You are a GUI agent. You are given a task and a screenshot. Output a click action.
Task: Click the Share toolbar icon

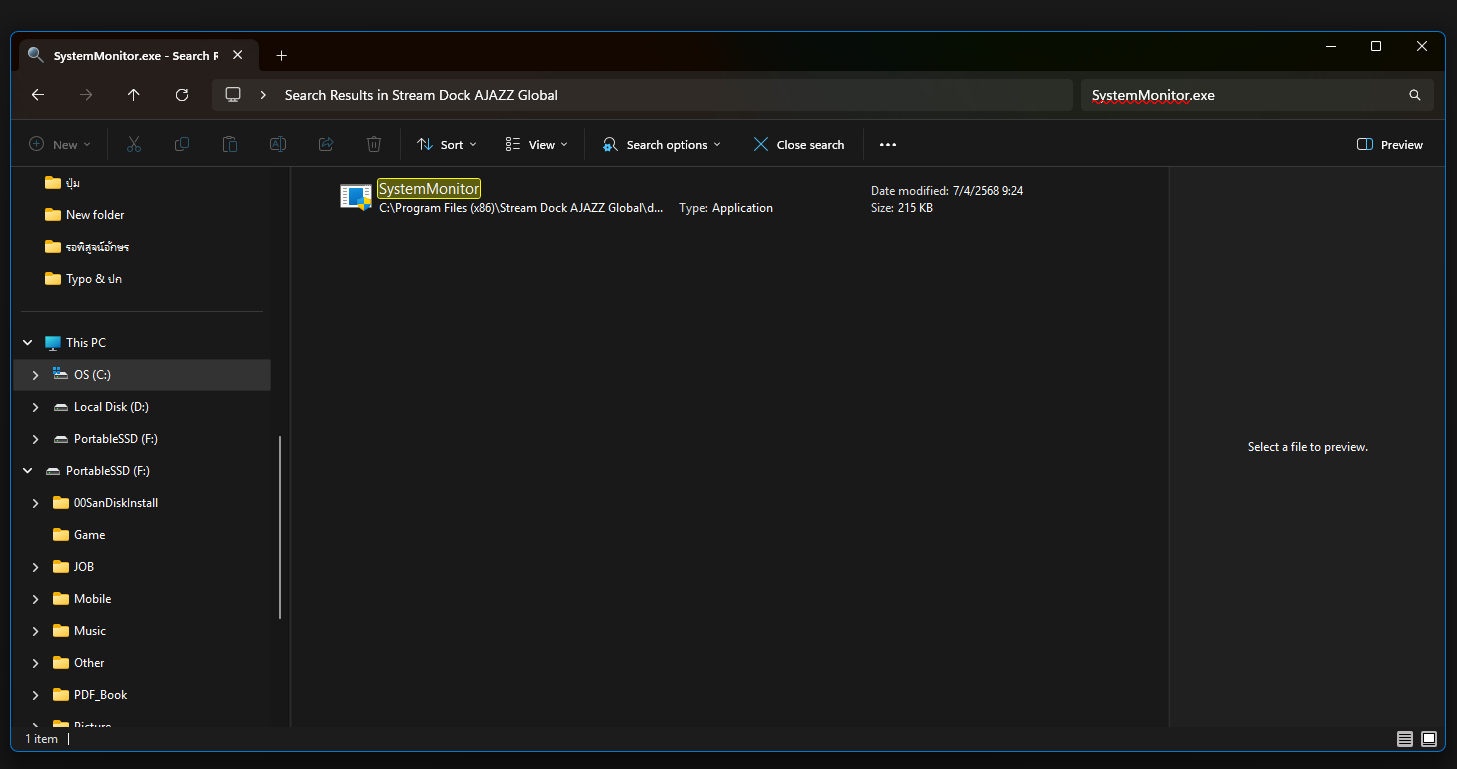[x=326, y=145]
